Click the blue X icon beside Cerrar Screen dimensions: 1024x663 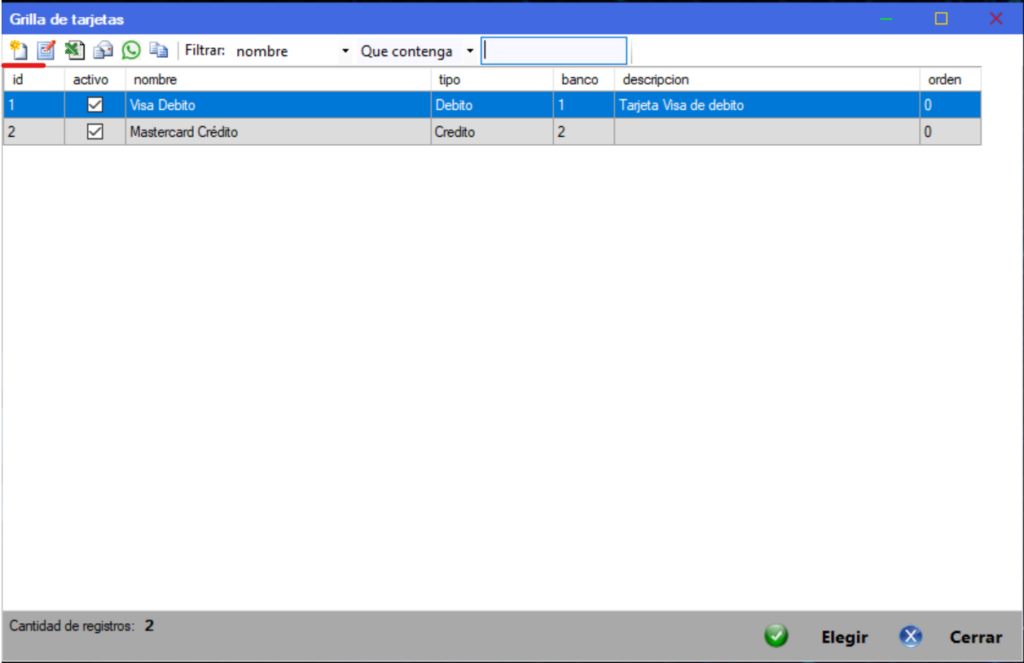point(910,636)
